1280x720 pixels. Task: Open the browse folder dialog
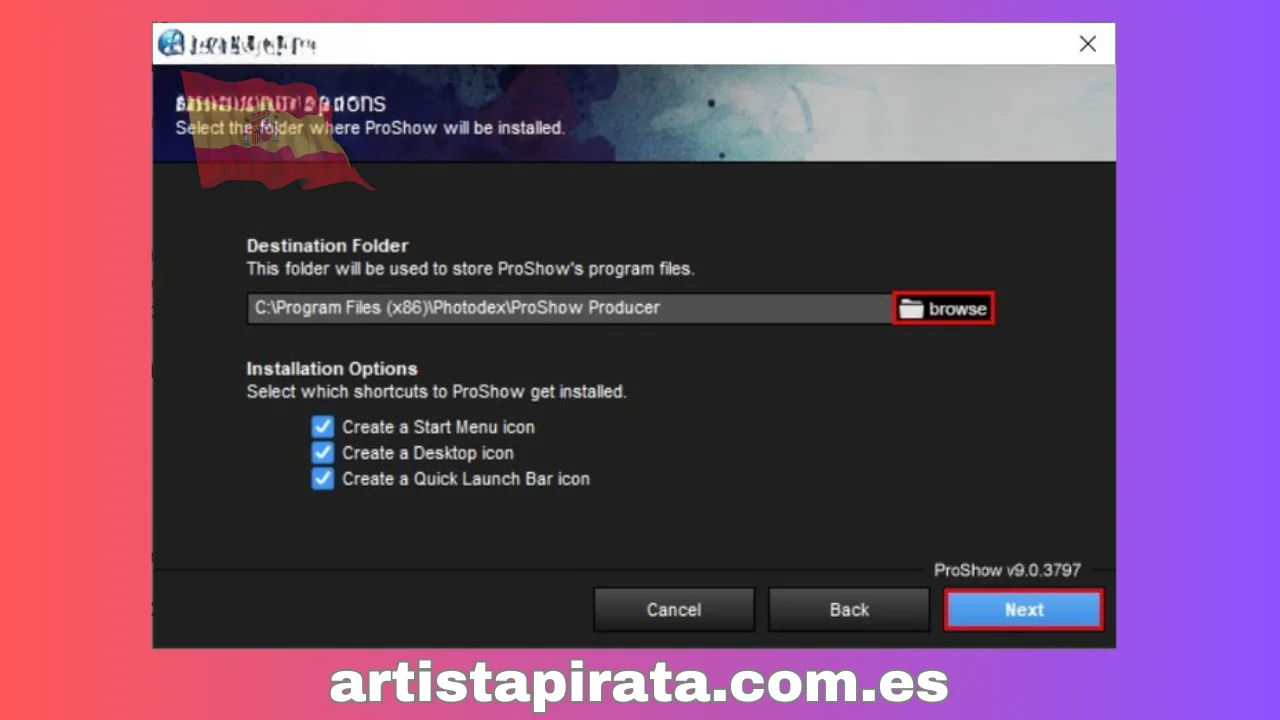coord(943,309)
